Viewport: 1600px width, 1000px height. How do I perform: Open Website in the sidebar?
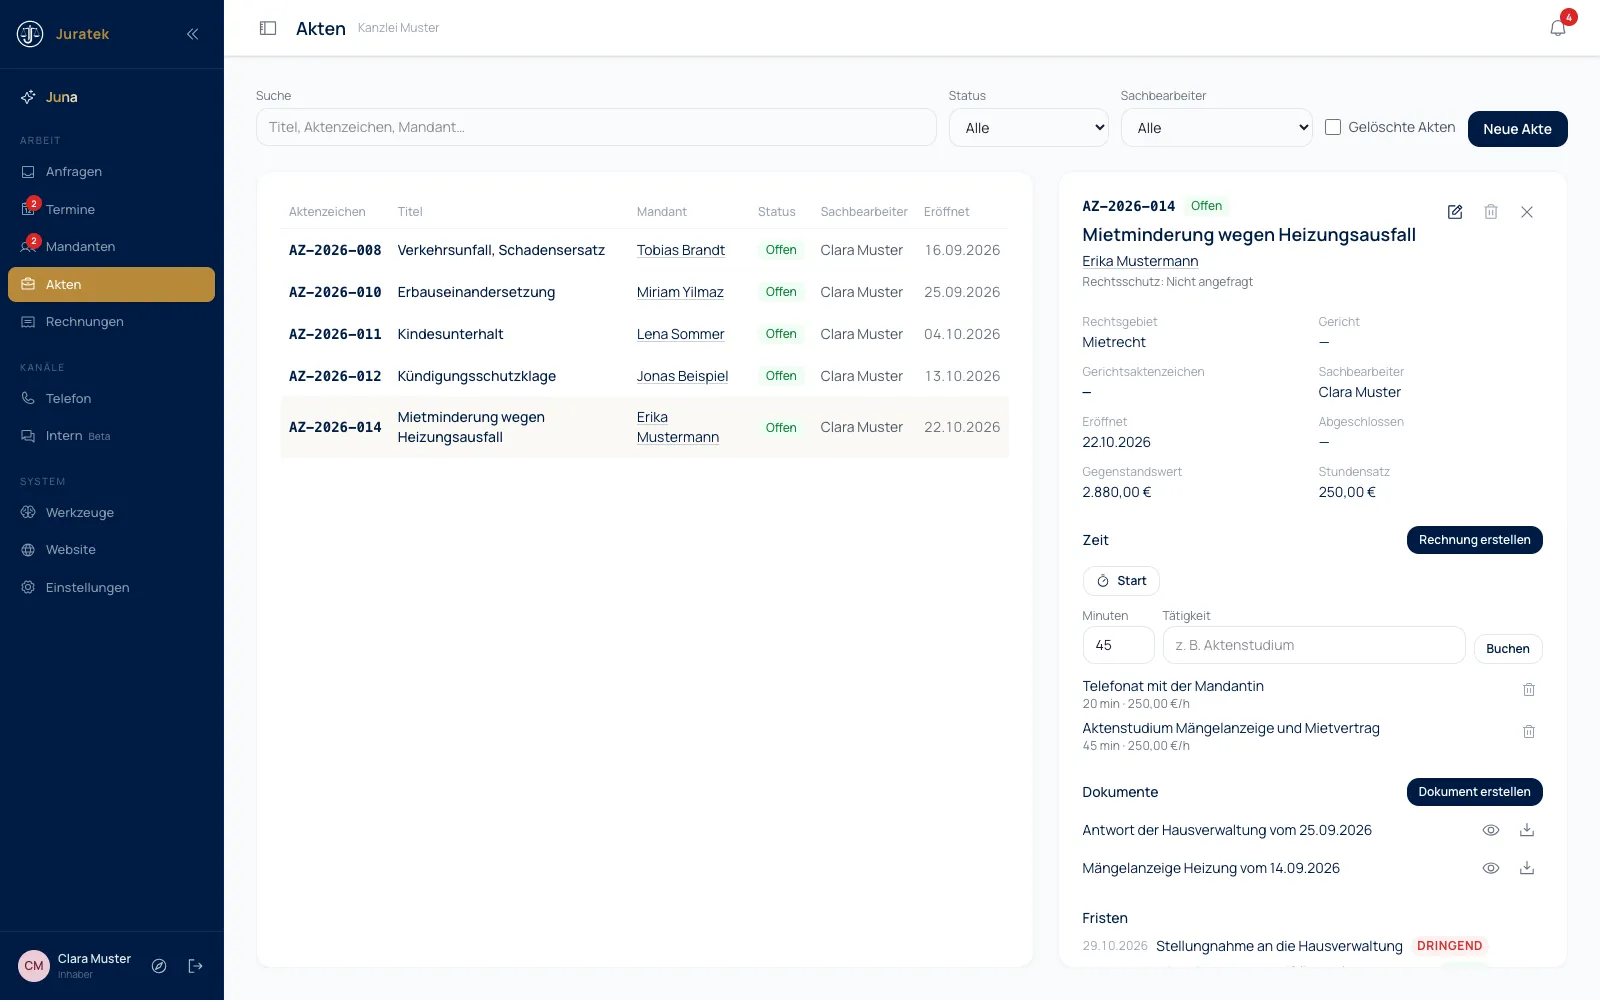111,550
